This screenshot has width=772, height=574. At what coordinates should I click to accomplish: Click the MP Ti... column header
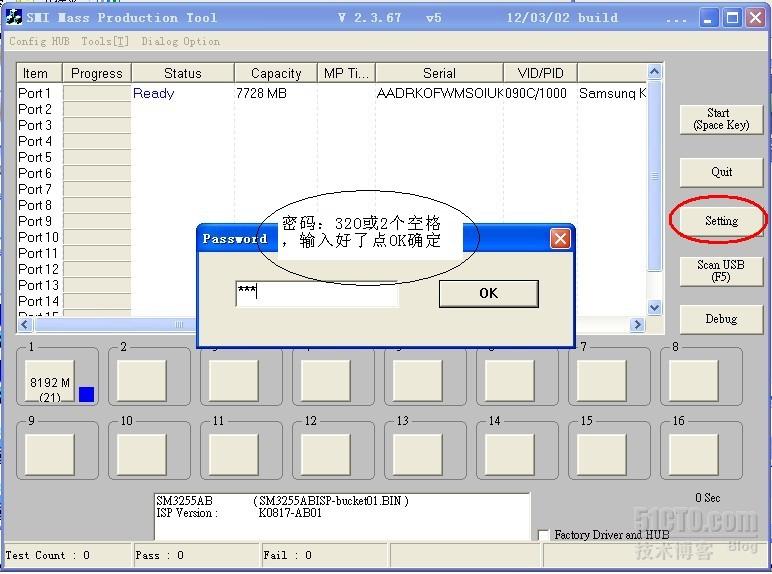[346, 73]
